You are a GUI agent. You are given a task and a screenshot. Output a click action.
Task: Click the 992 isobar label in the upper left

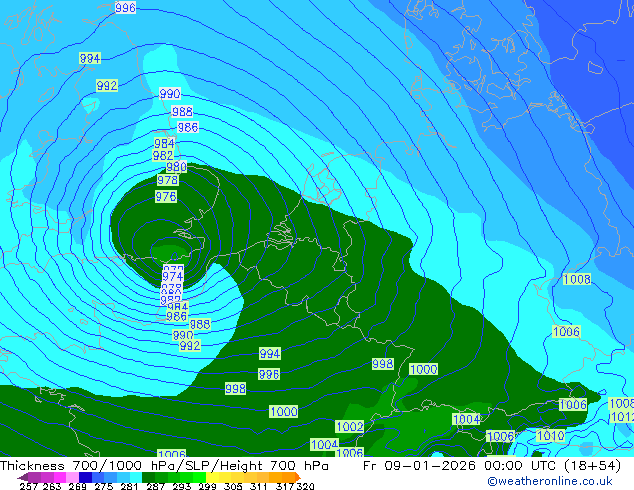coord(107,86)
